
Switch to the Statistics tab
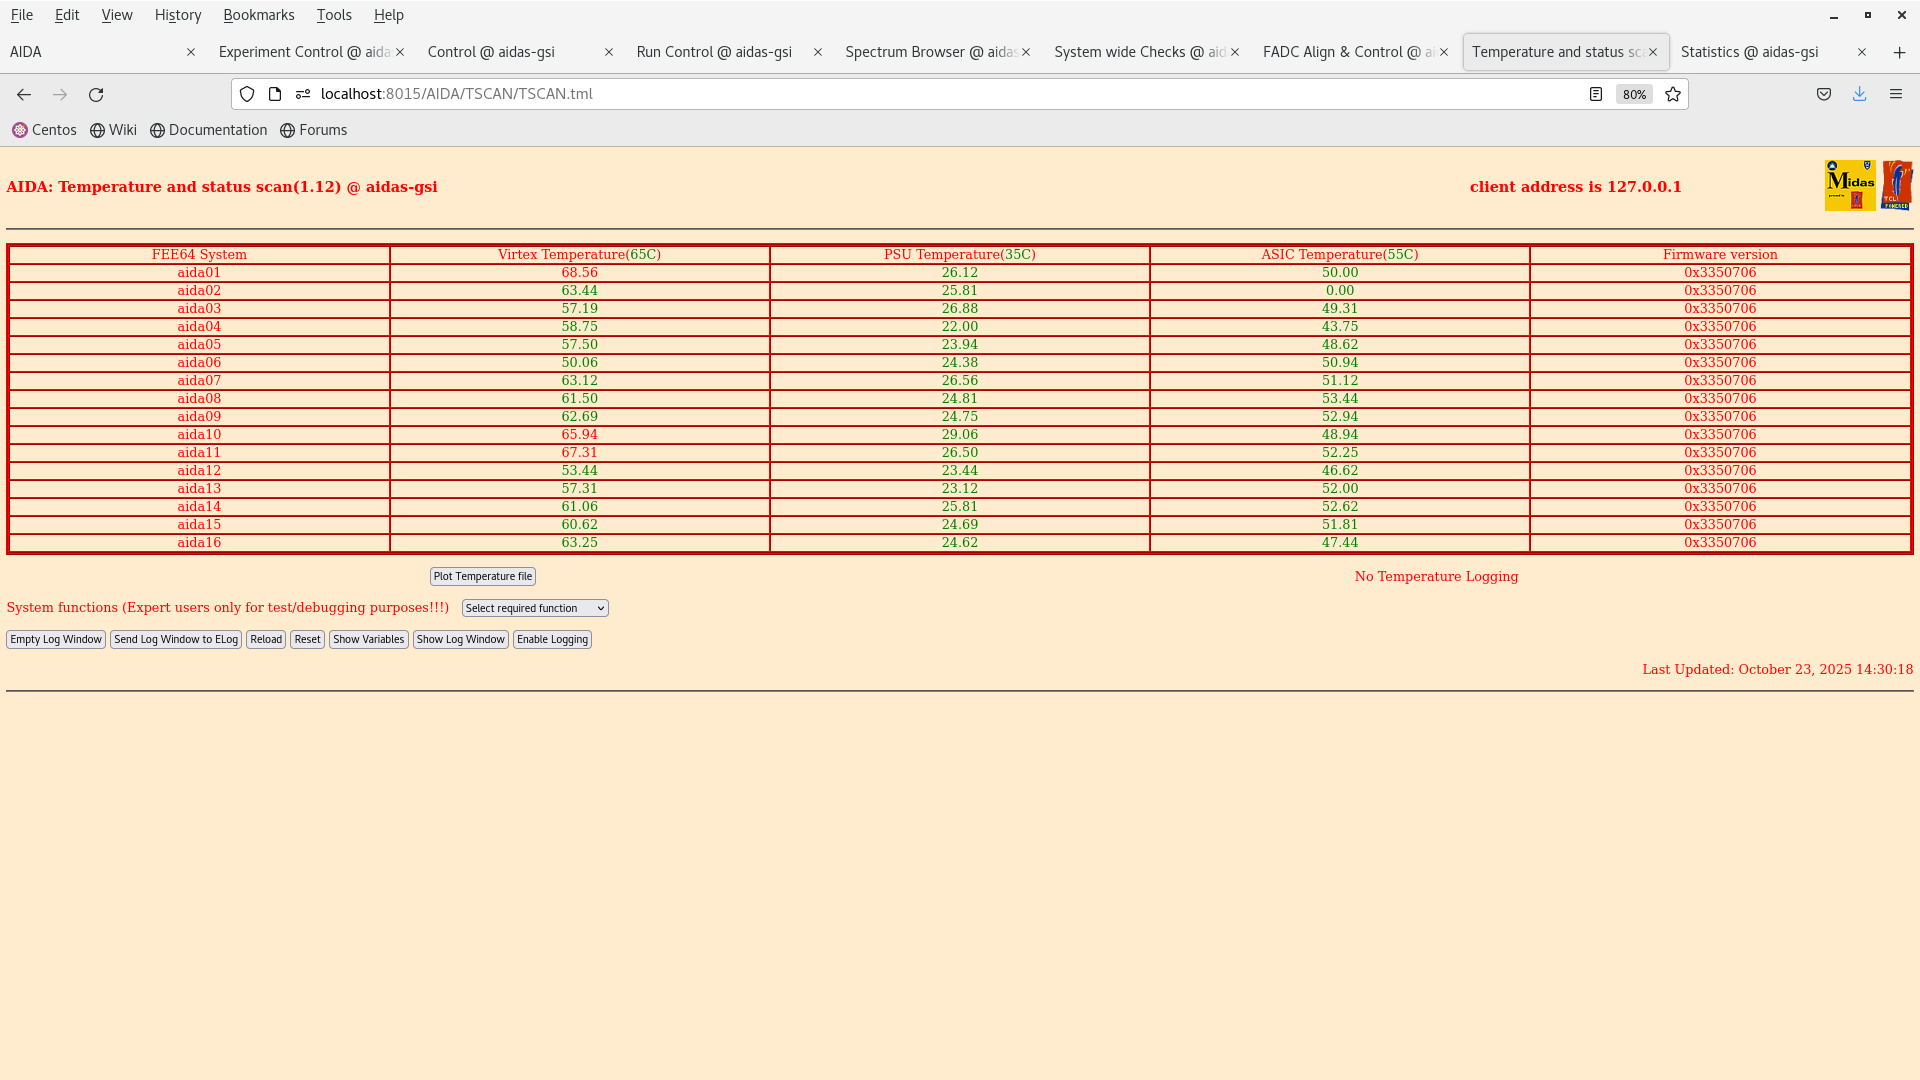[1749, 52]
